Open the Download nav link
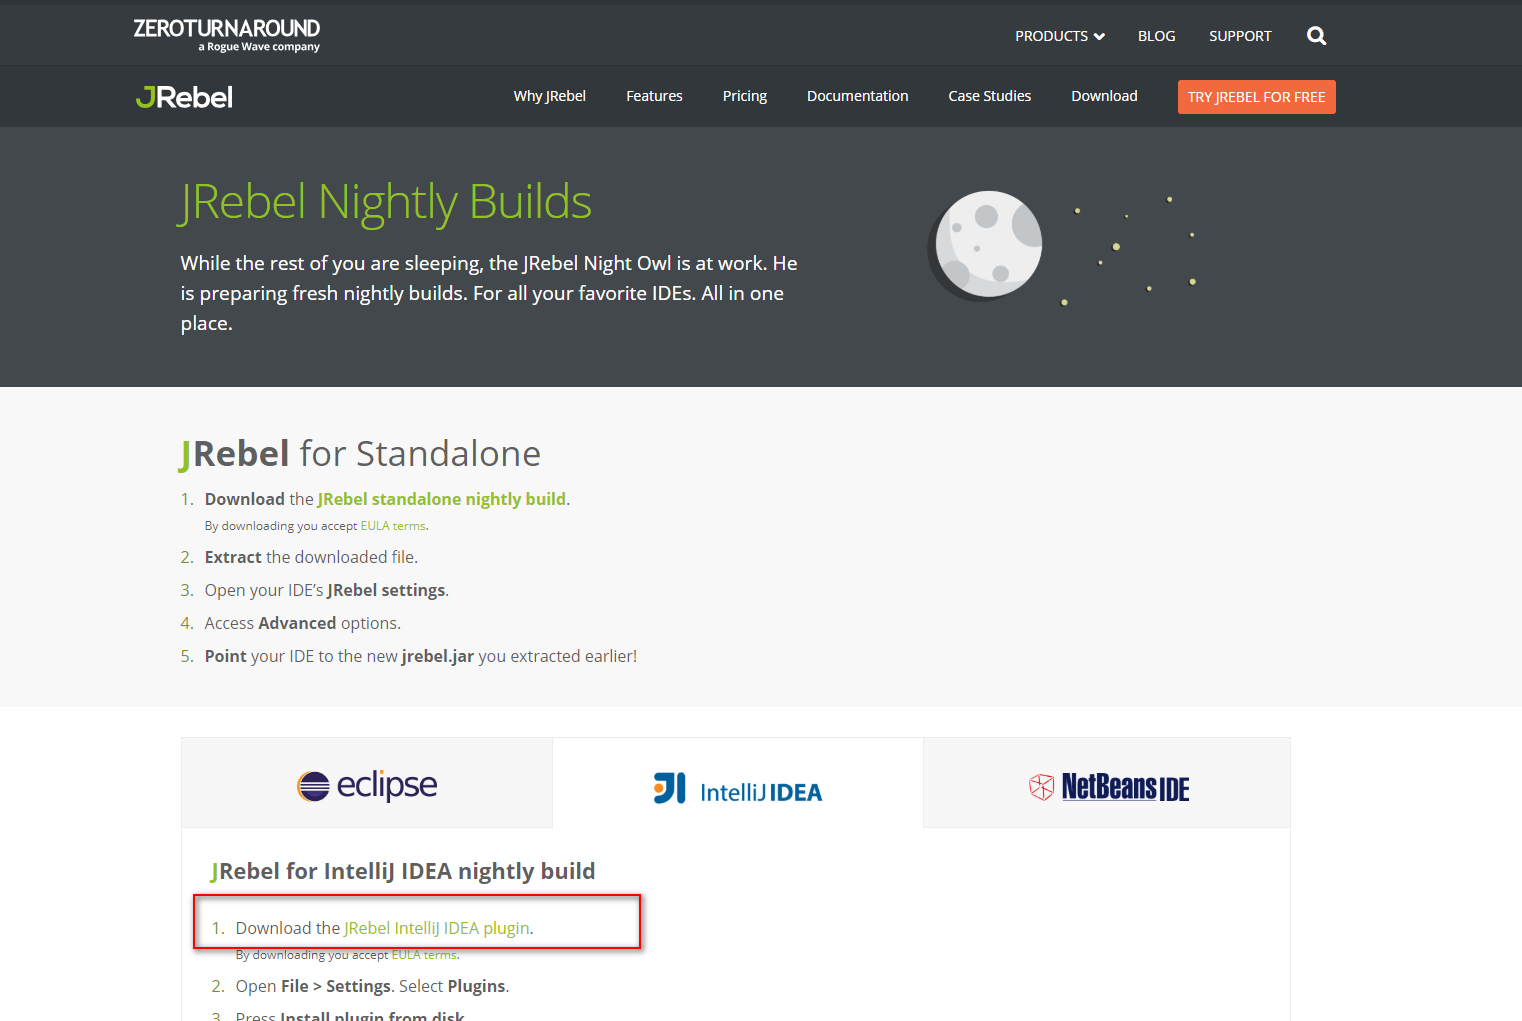Screen dimensions: 1522x1021 (x=1104, y=96)
